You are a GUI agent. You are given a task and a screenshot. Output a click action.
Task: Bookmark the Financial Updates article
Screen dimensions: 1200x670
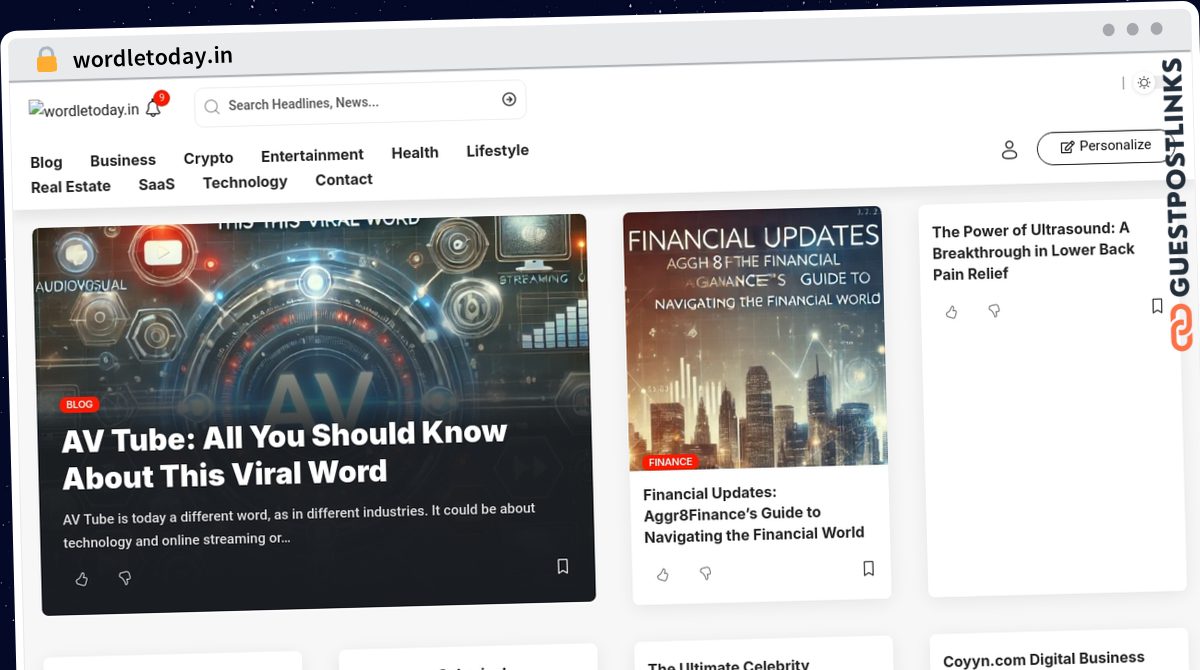[868, 568]
